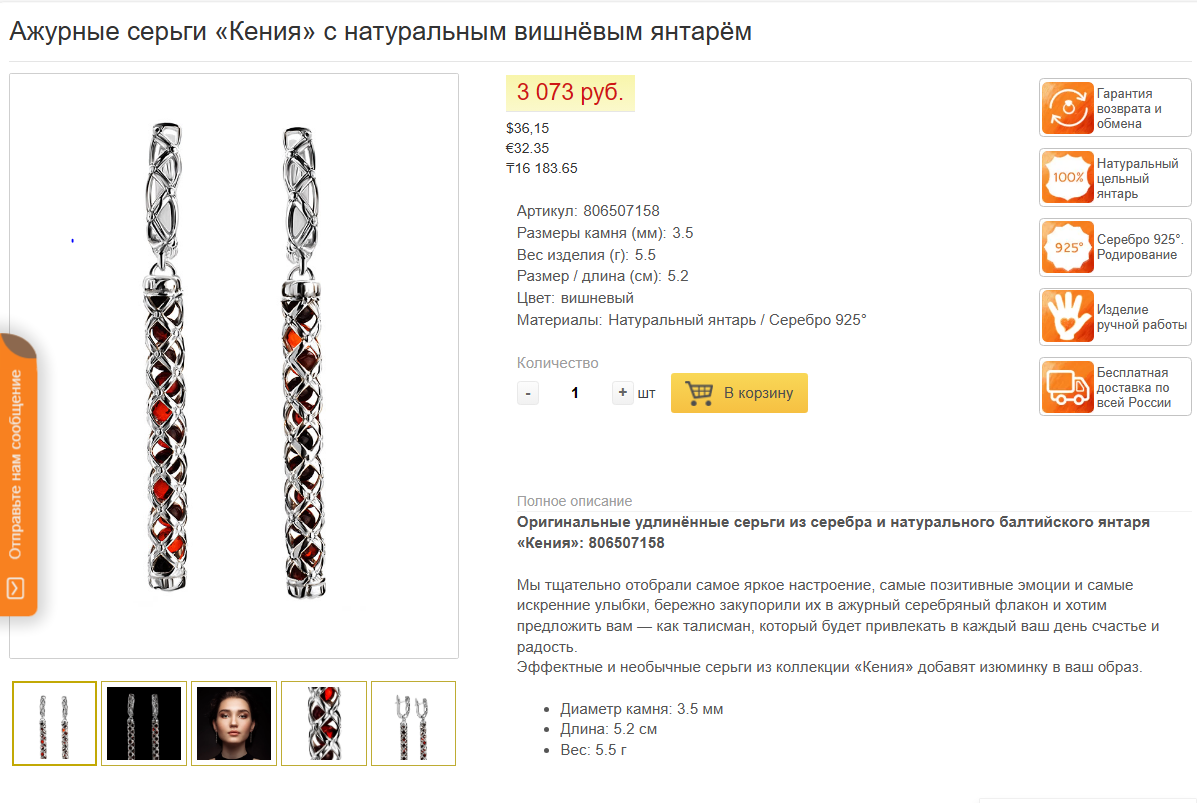Screen dimensions: 1197x803
Task: Click the free delivery truck icon
Action: point(1067,387)
